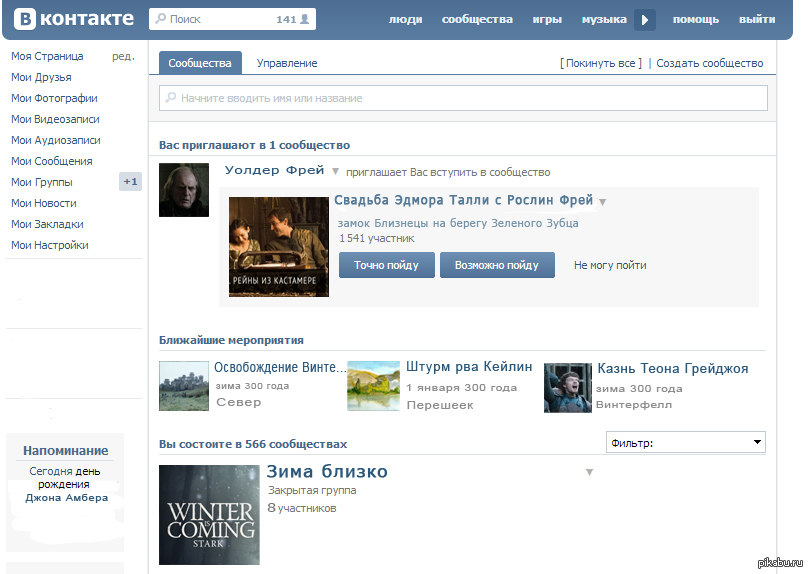Click the Ближайшие мероприятия heading
Screen dimensions: 808x574
pos(231,340)
